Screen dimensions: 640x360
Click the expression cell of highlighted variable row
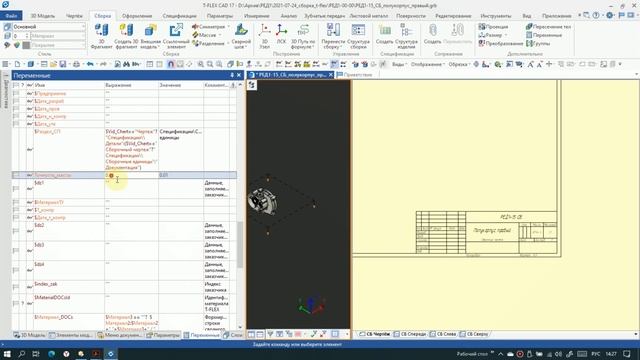pos(131,175)
